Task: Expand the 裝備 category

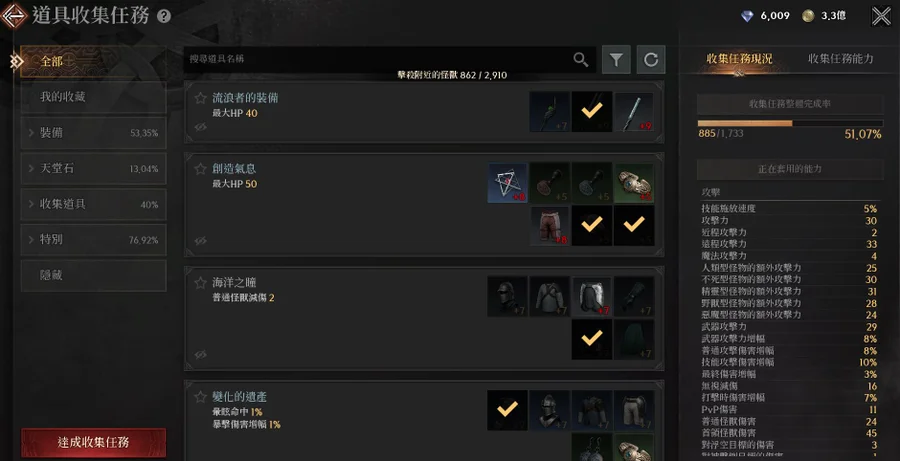Action: click(x=94, y=133)
